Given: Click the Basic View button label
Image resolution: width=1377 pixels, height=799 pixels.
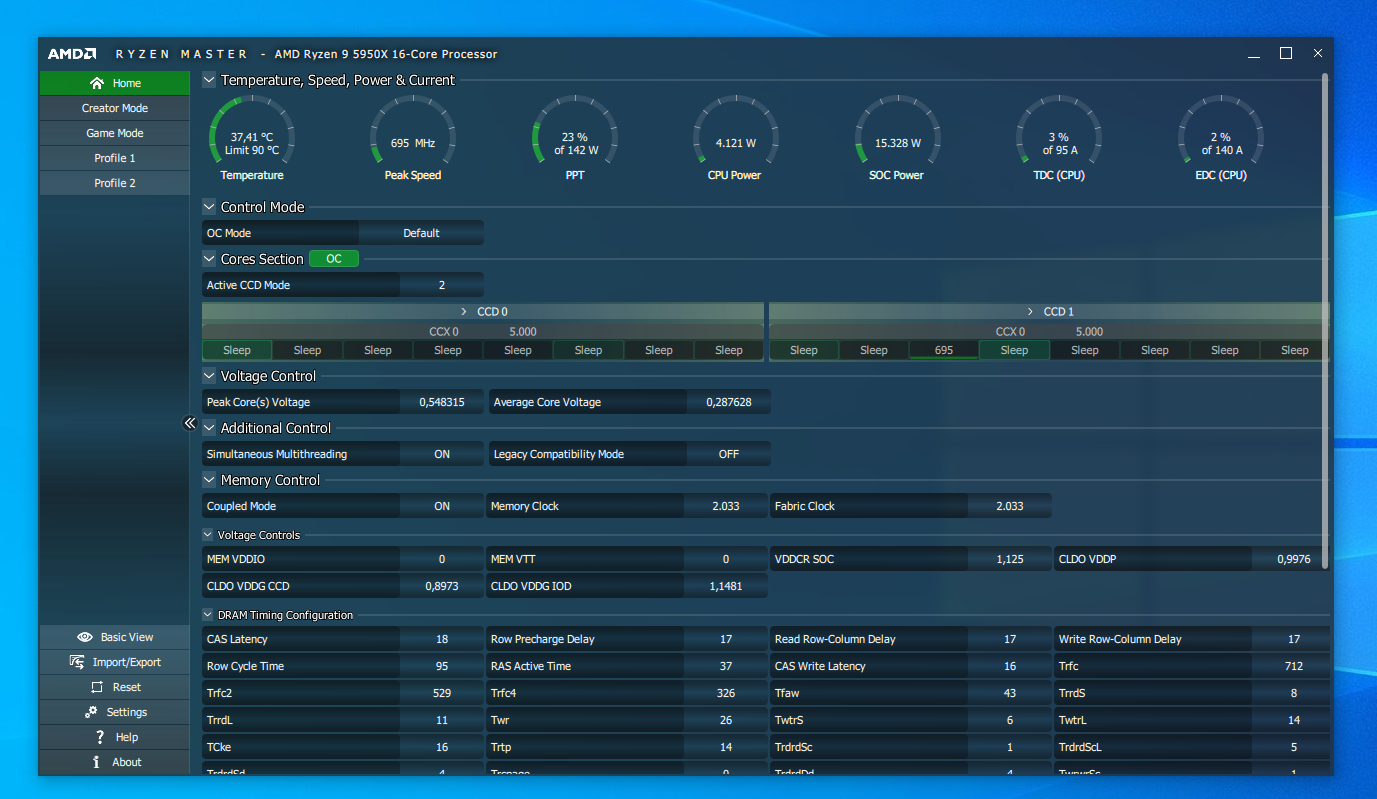Looking at the screenshot, I should click(x=127, y=637).
